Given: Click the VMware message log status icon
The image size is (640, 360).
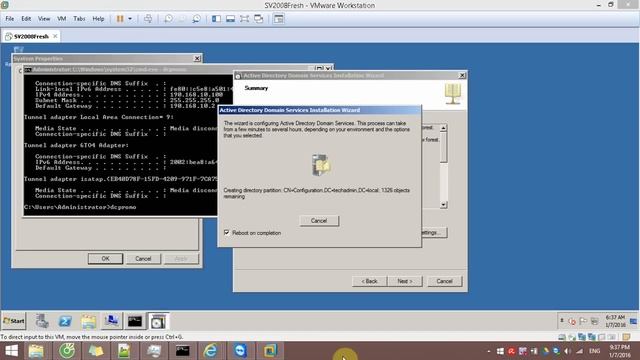Looking at the screenshot, I should [x=626, y=337].
